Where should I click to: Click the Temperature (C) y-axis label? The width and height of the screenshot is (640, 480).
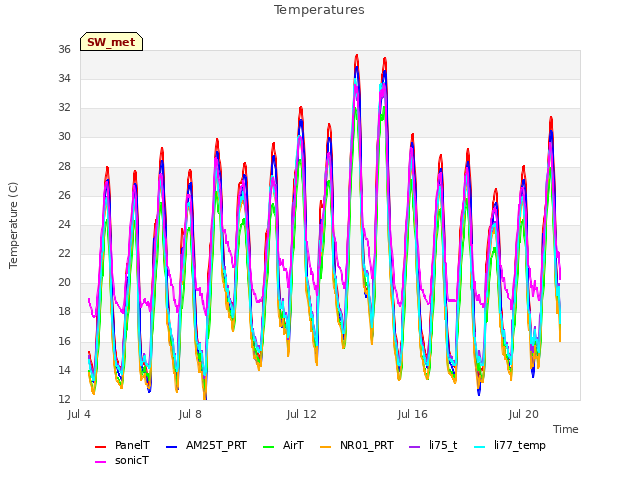coord(13,225)
